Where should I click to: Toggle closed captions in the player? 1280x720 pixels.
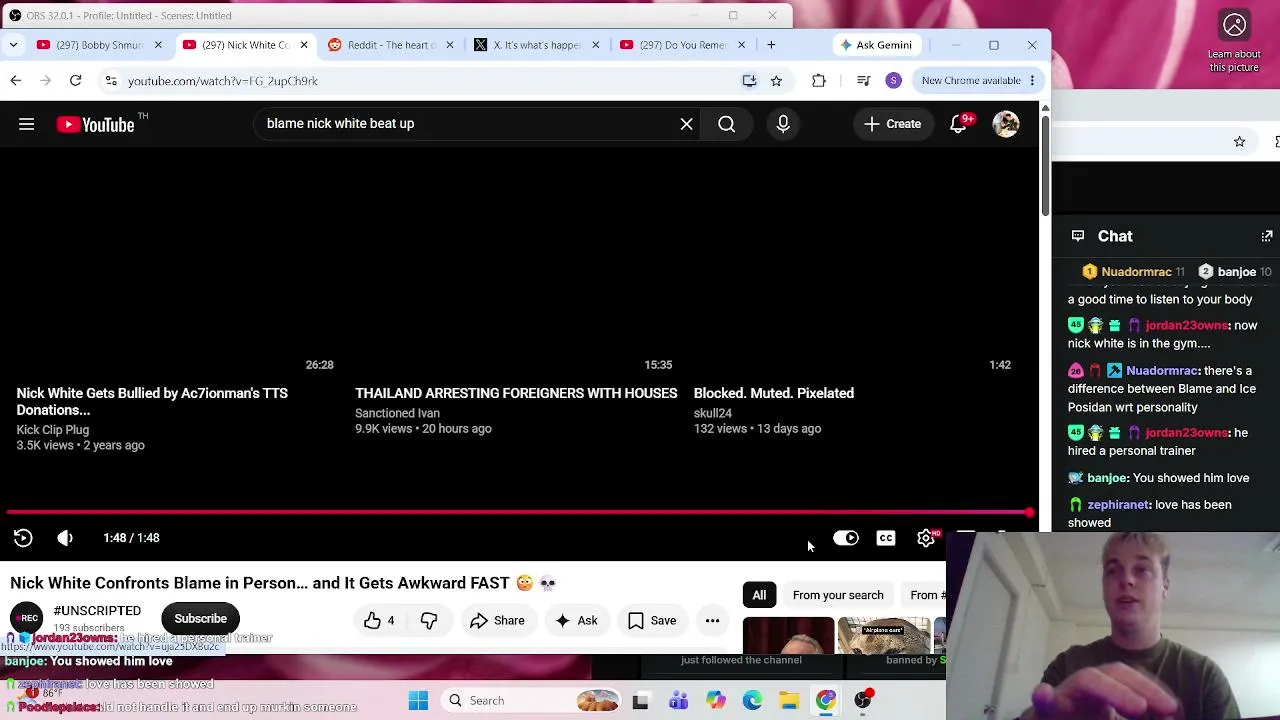click(886, 538)
